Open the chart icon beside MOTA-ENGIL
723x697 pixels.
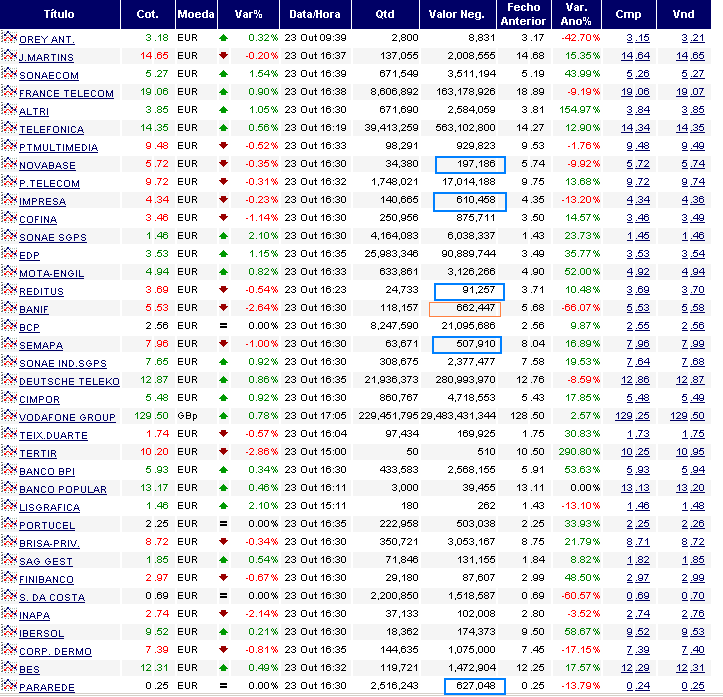(x=9, y=271)
